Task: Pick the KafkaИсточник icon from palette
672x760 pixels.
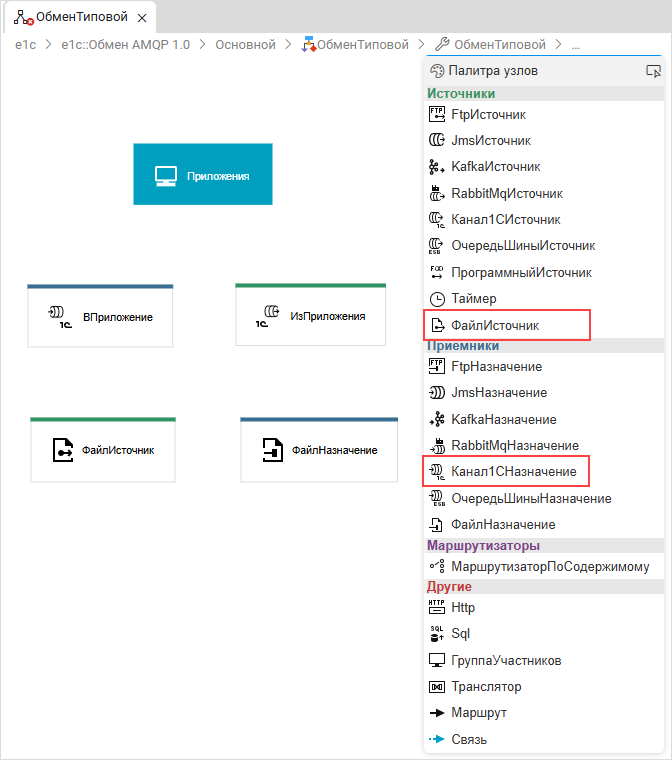Action: pyautogui.click(x=436, y=167)
